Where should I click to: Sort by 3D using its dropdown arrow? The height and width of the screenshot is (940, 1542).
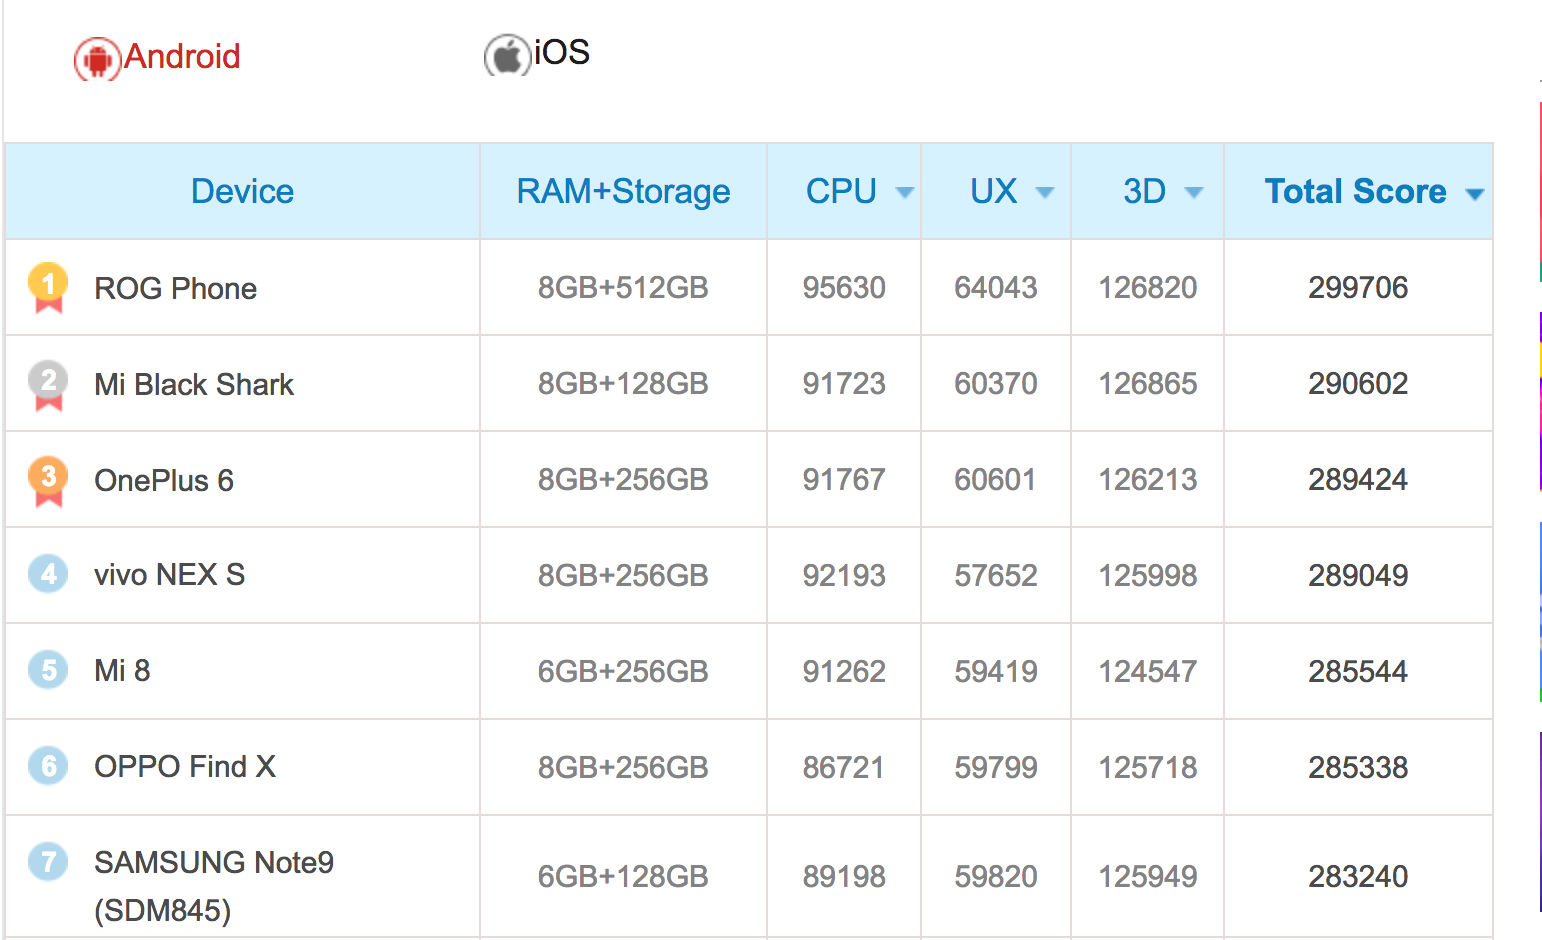tap(1194, 193)
